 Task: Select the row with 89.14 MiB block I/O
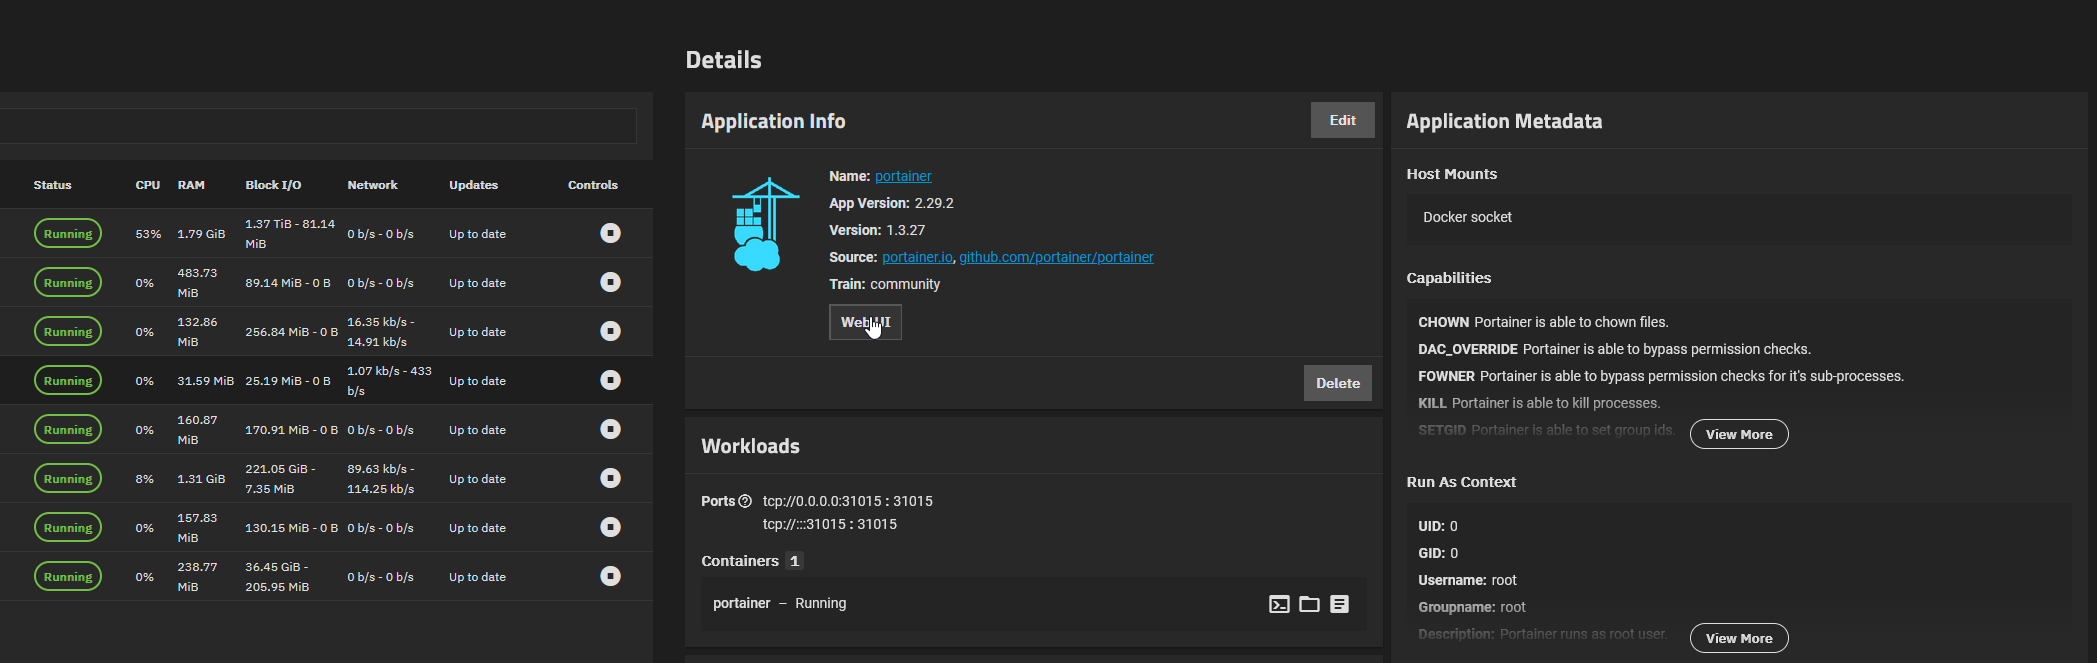(326, 282)
